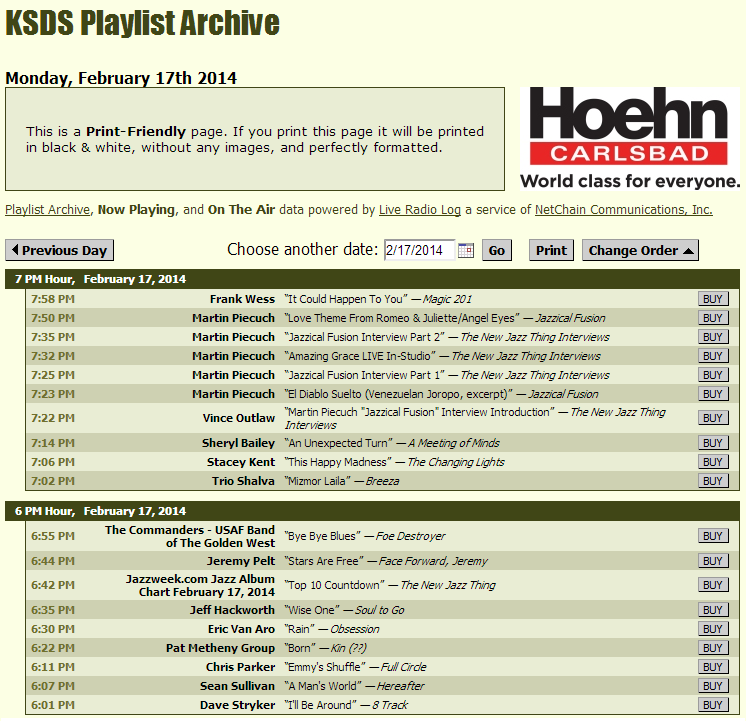Click the Hoehn Carlsbad advertisement banner

pyautogui.click(x=630, y=138)
